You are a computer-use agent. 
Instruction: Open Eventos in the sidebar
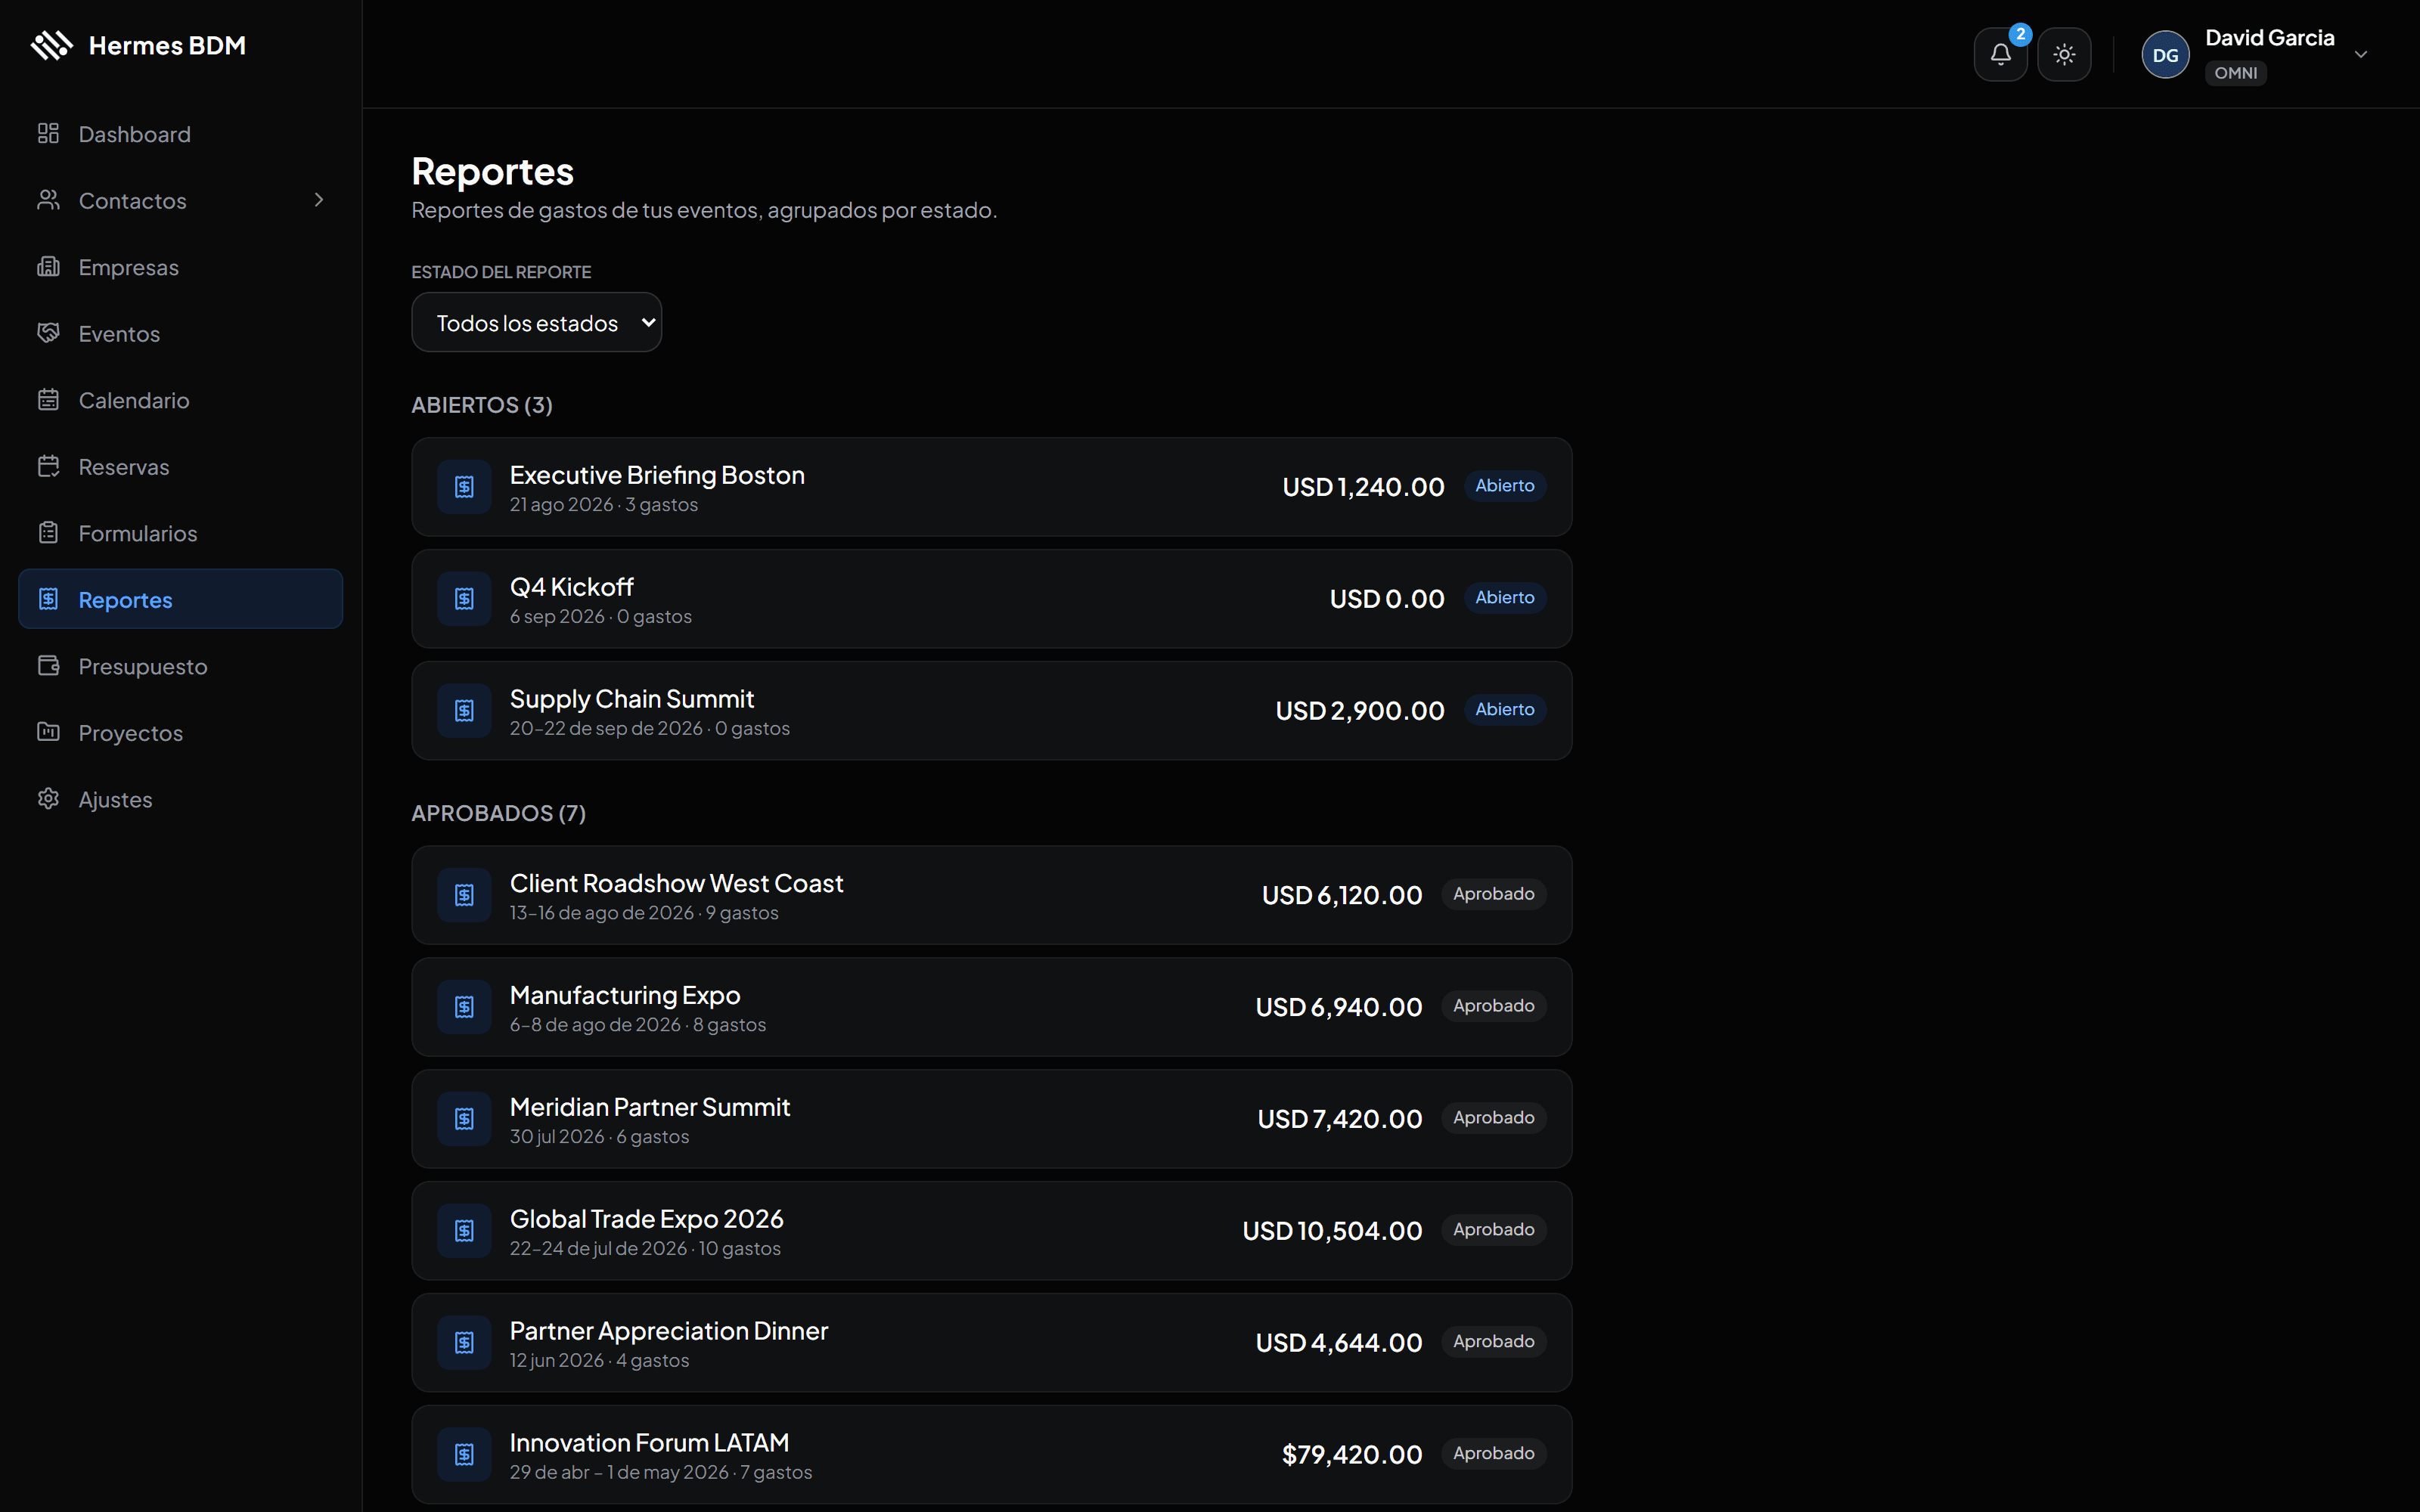click(x=180, y=333)
